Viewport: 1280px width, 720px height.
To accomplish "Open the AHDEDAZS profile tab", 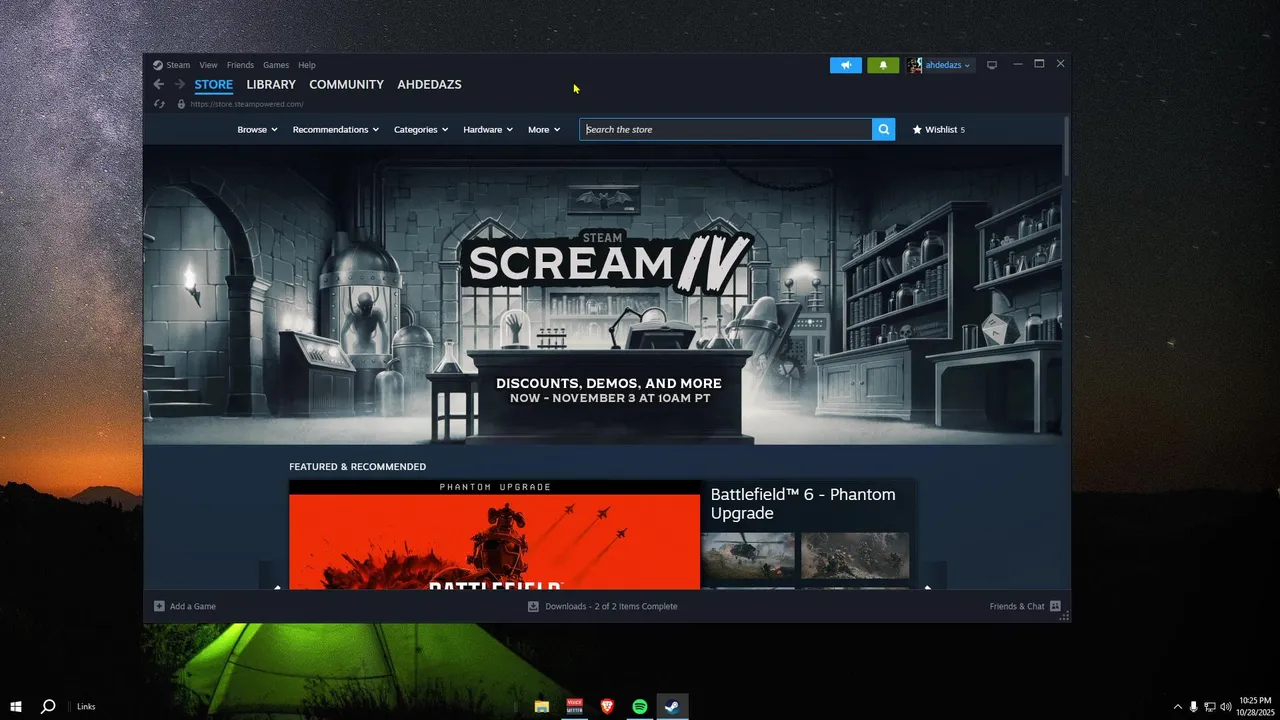I will point(429,85).
